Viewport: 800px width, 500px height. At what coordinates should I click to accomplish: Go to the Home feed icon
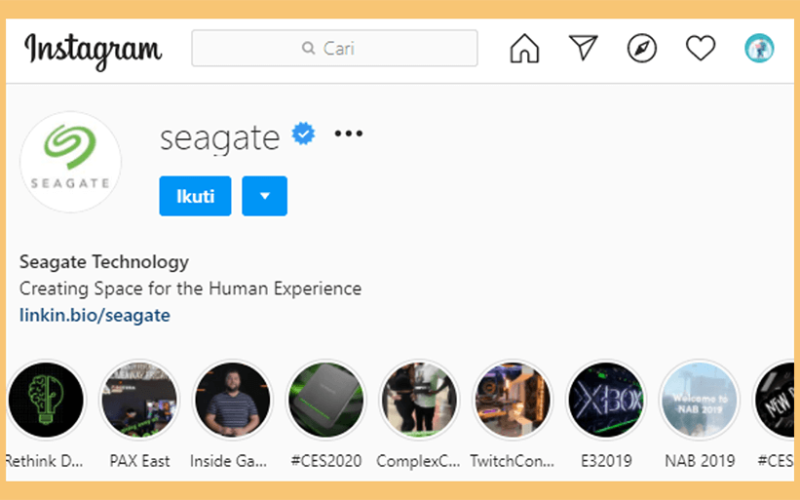(524, 48)
